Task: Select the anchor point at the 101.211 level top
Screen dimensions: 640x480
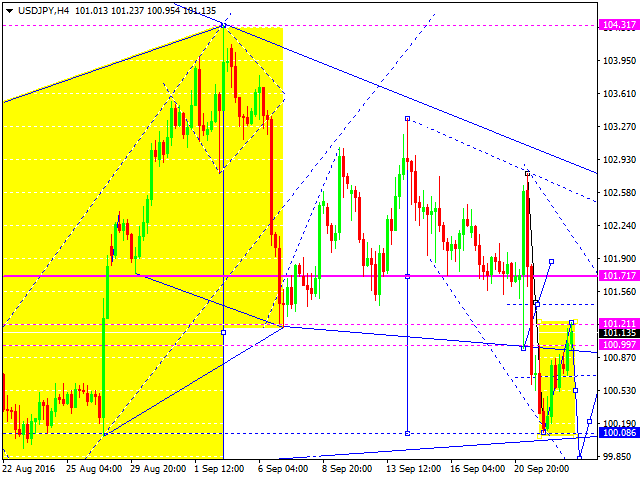Action: [x=571, y=323]
